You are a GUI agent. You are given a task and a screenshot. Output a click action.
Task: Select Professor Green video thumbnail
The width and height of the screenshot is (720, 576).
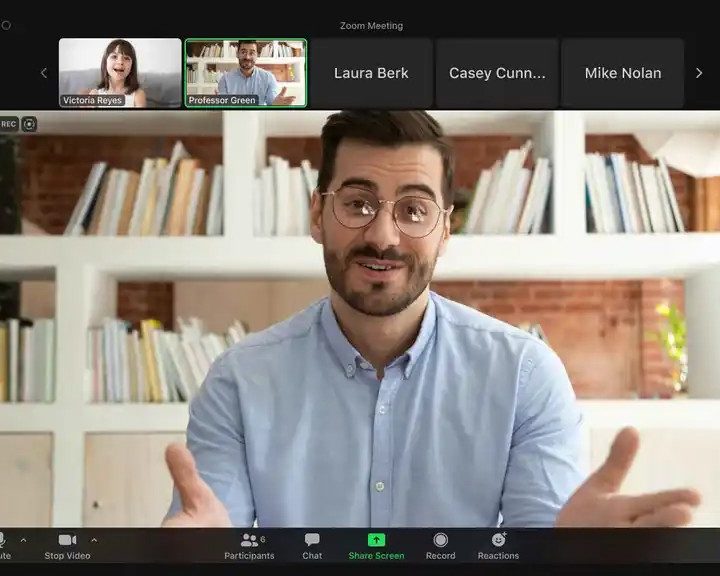[246, 73]
